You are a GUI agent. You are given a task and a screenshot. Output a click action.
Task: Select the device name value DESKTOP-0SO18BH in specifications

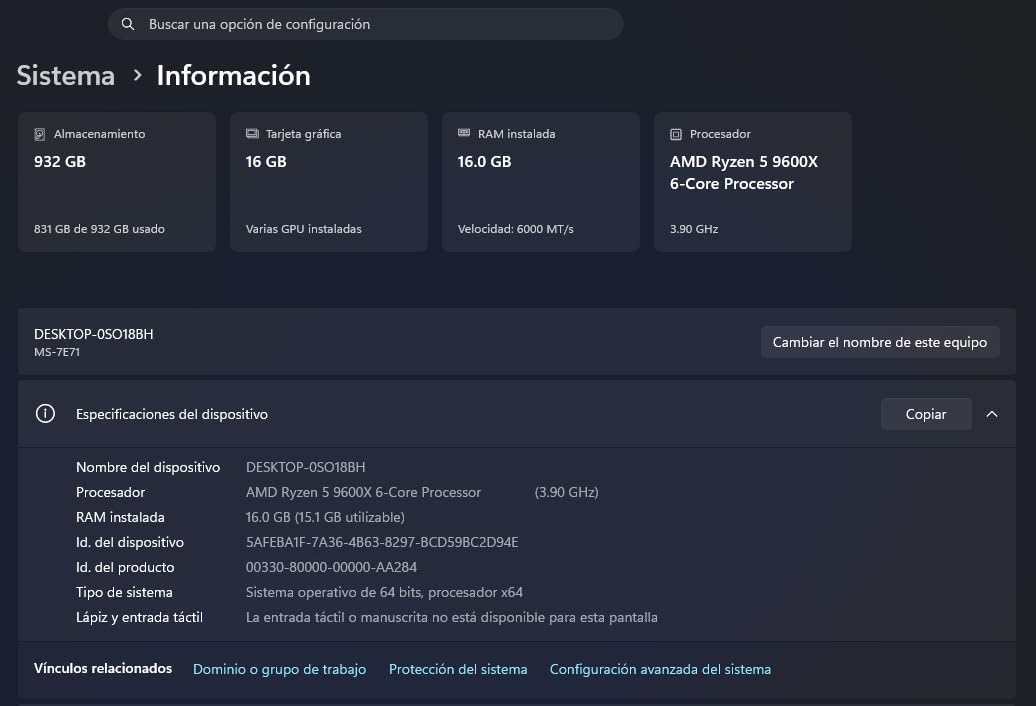[x=305, y=467]
